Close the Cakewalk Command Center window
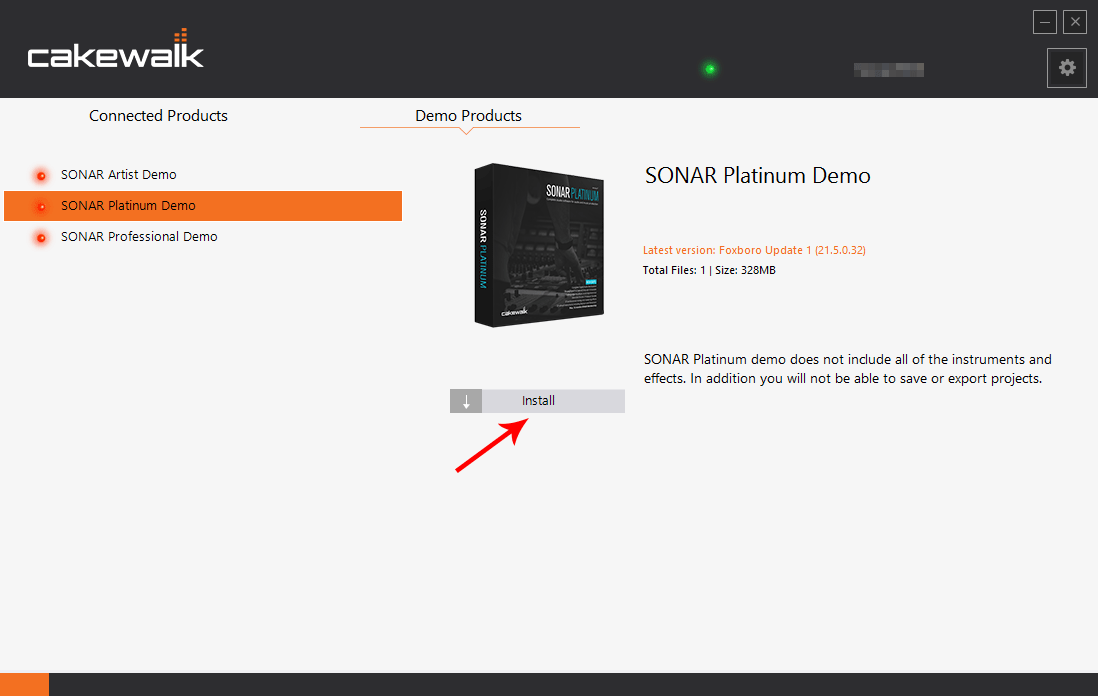Screen dimensions: 1098x696 tap(1075, 22)
